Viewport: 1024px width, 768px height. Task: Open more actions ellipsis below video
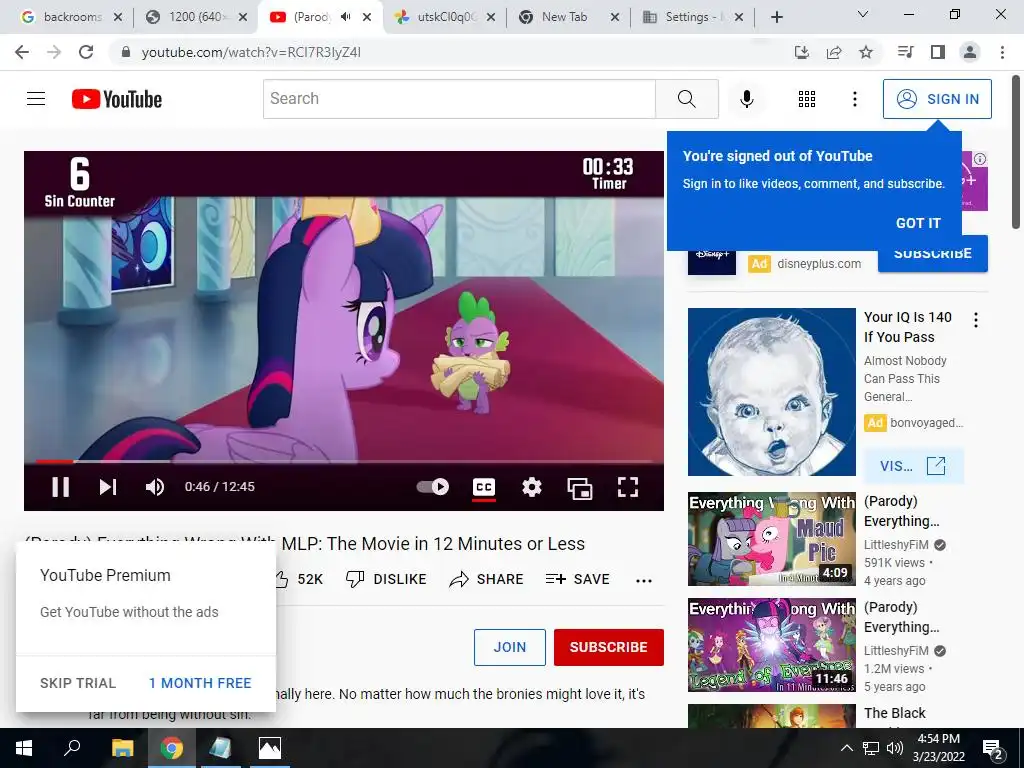pyautogui.click(x=644, y=581)
